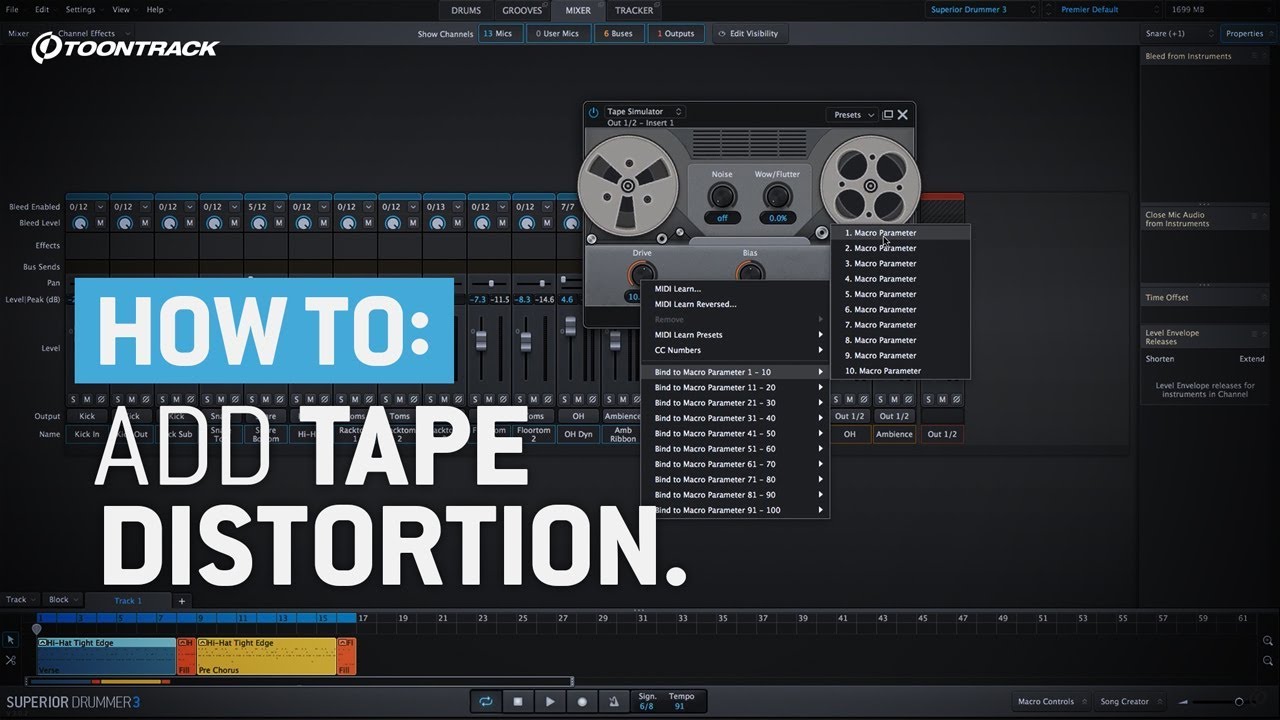1280x720 pixels.
Task: Toggle the 1 Outputs show-channels button
Action: [x=677, y=34]
